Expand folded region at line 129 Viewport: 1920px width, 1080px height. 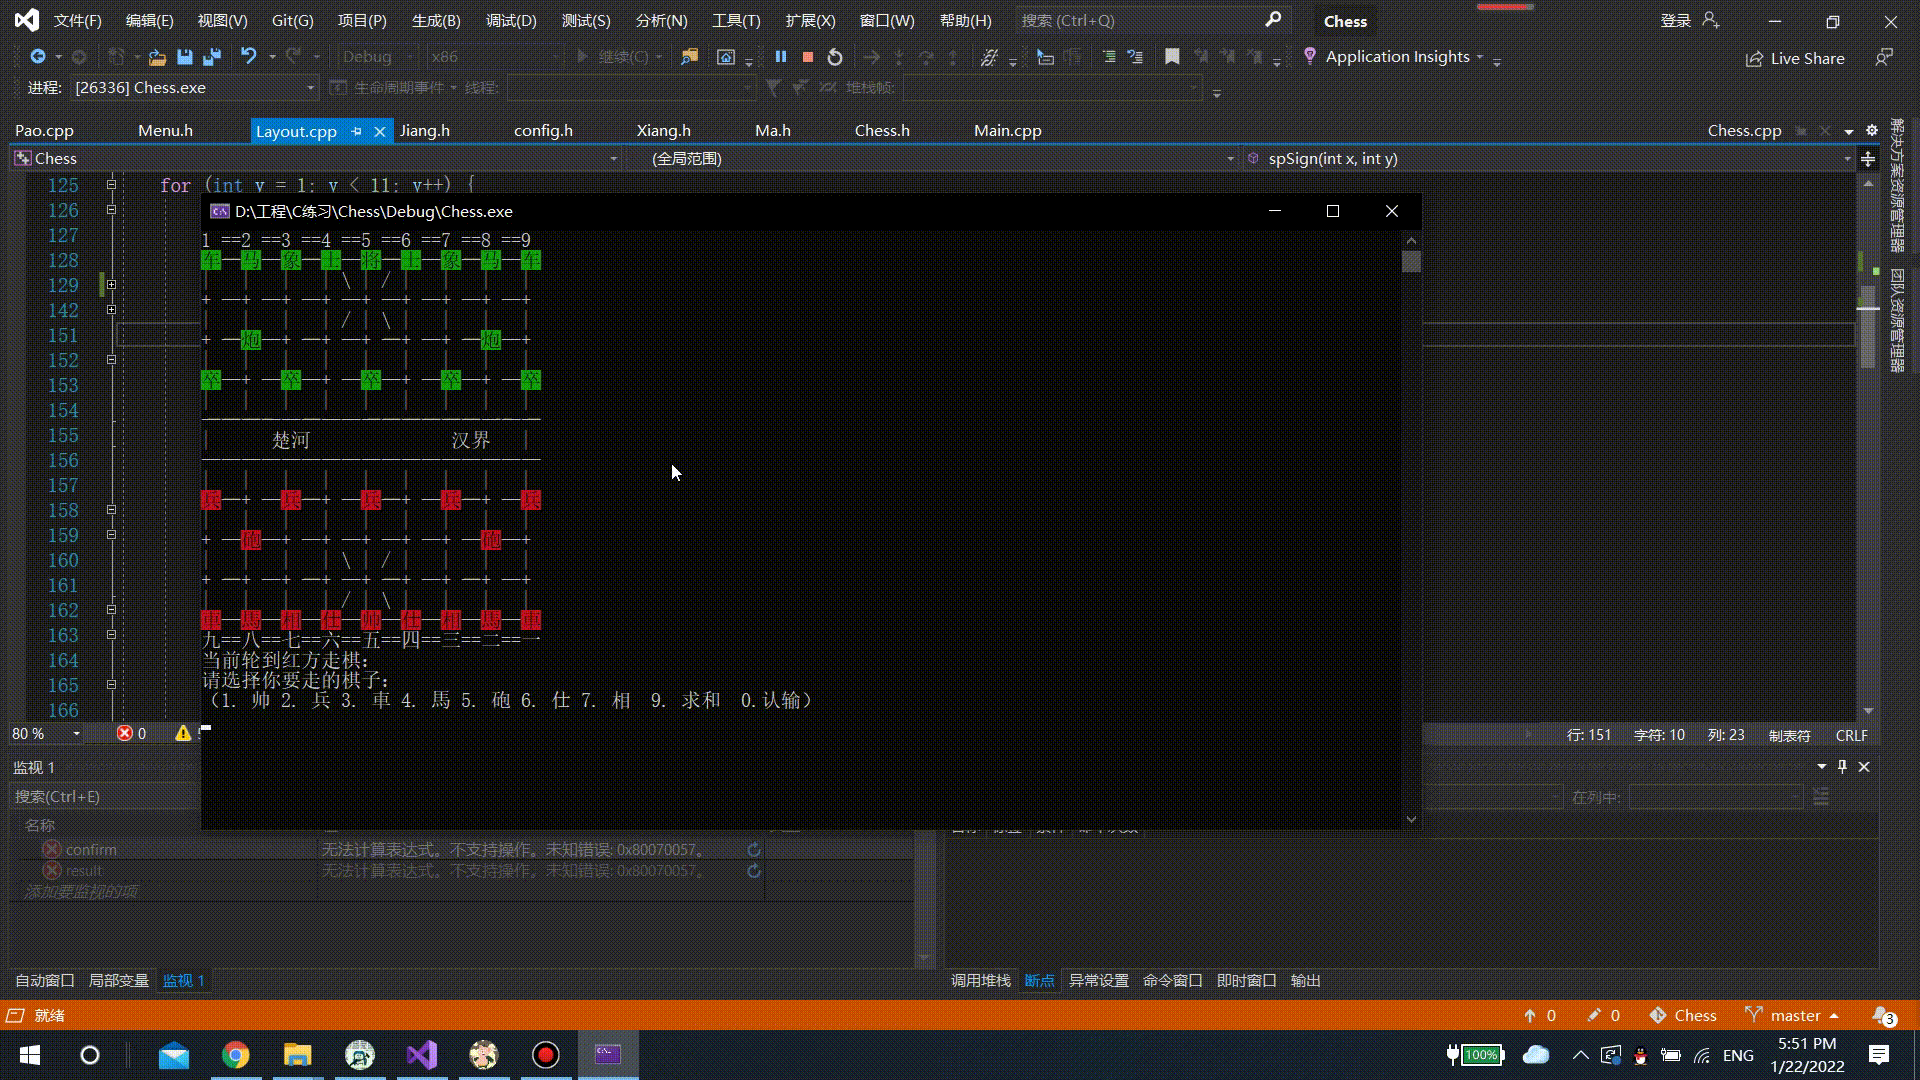point(111,285)
